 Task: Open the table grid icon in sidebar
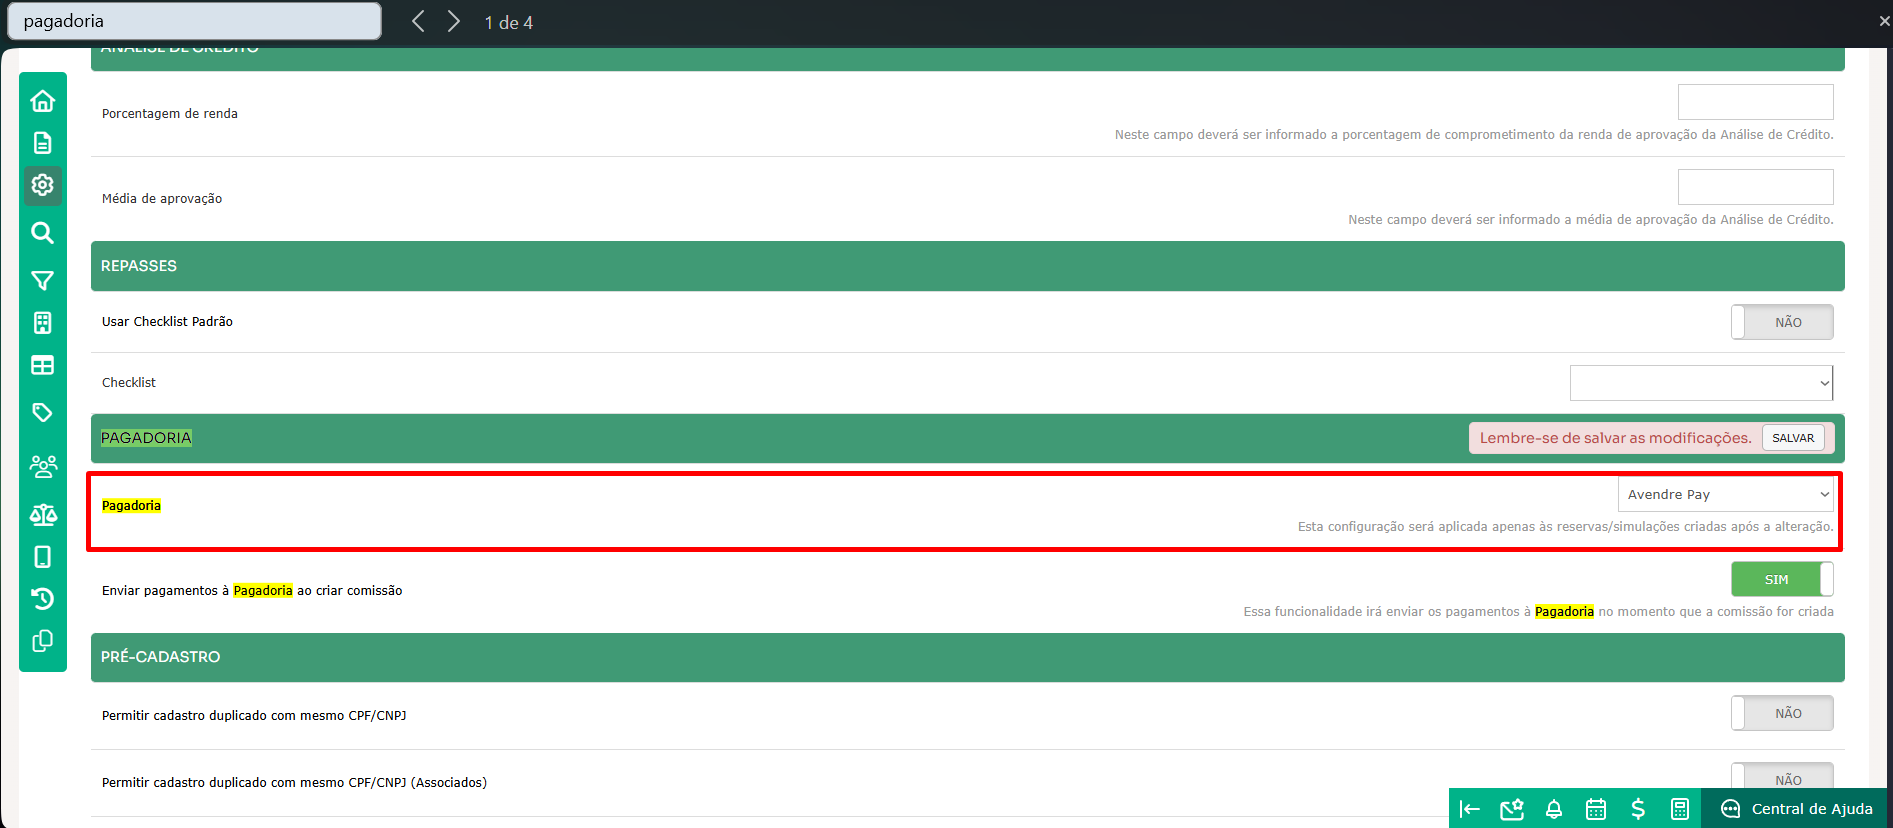coord(42,365)
